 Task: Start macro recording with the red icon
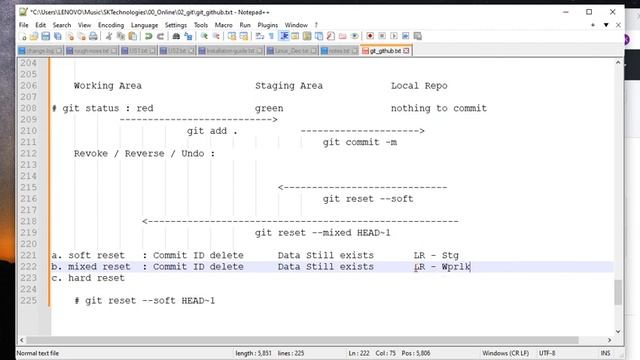(x=370, y=36)
